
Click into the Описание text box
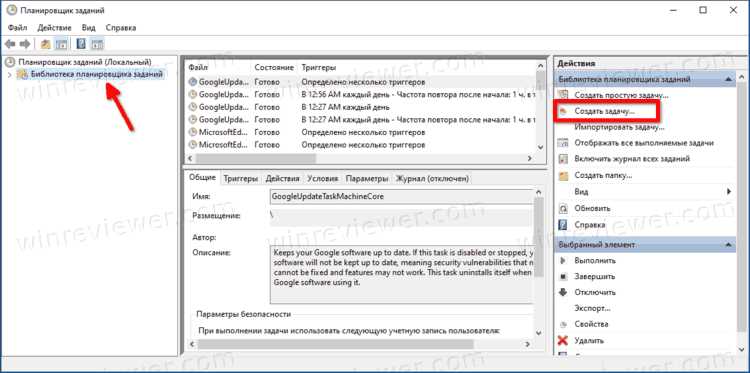402,274
